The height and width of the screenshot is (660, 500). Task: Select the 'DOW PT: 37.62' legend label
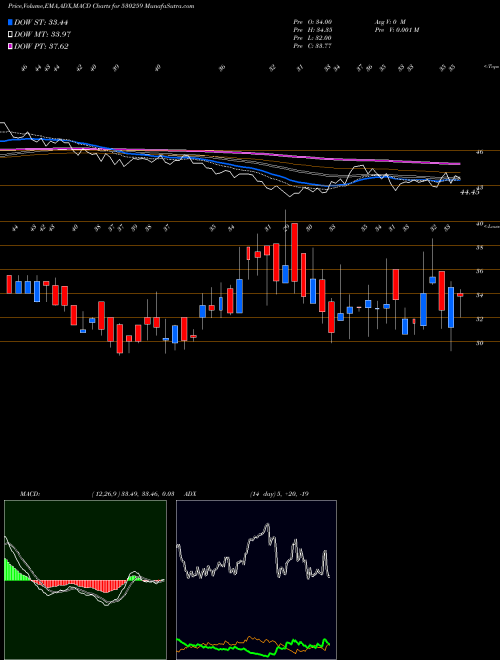[x=41, y=46]
